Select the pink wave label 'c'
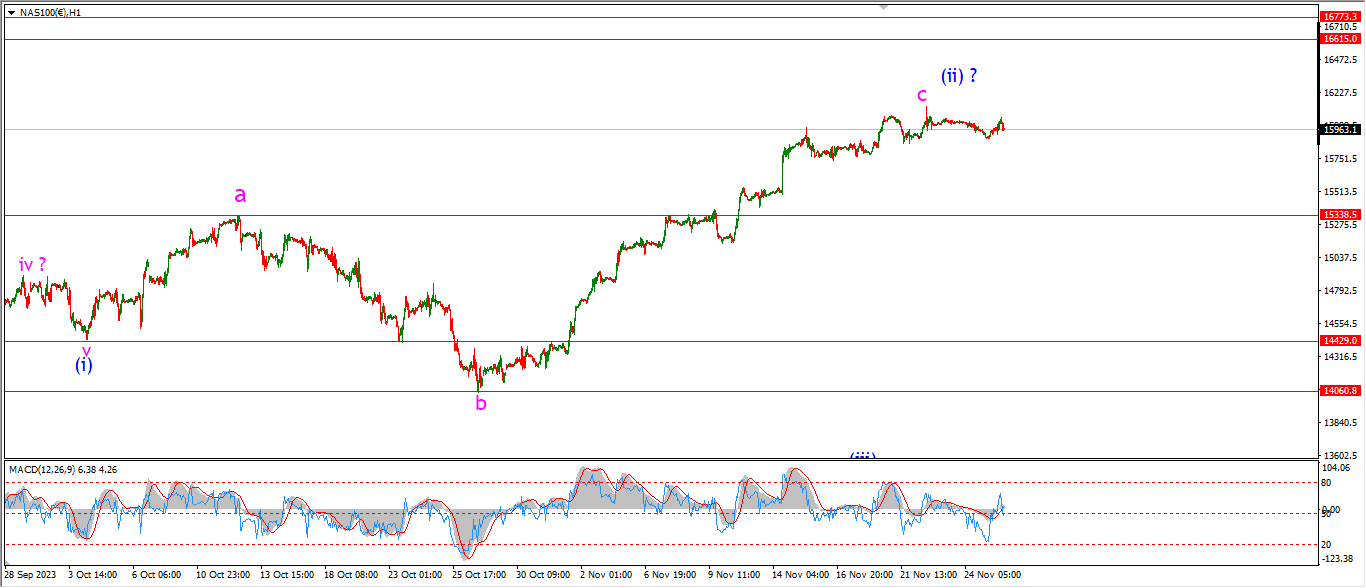 point(922,95)
